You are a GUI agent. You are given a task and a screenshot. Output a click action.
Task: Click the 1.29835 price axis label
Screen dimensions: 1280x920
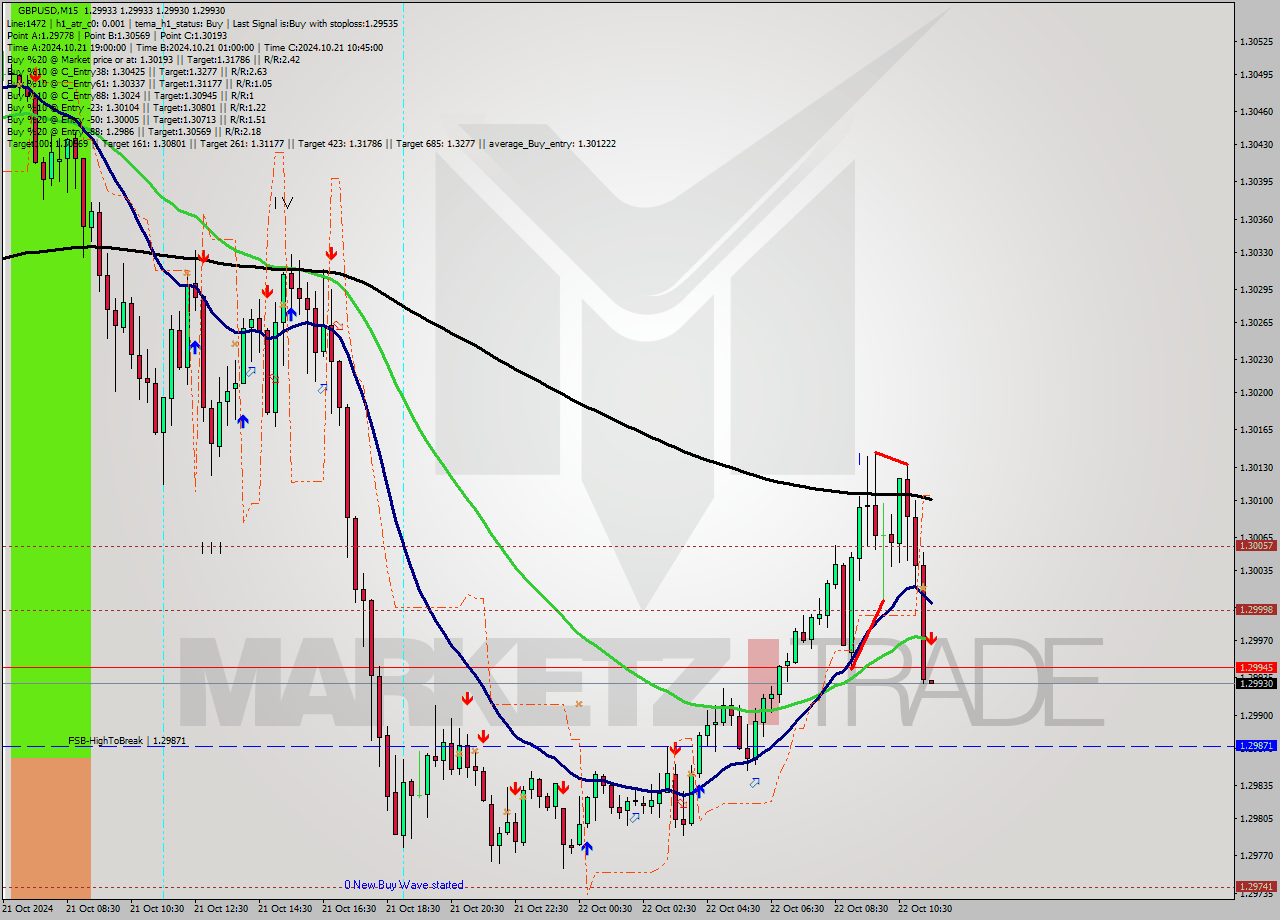[x=1256, y=785]
